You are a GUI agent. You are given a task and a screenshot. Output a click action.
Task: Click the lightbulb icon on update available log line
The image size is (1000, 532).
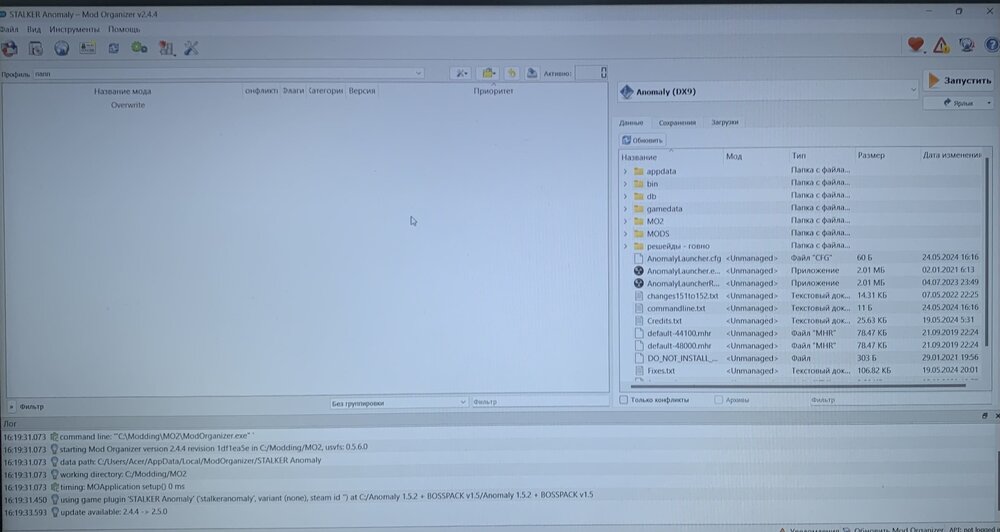point(55,512)
